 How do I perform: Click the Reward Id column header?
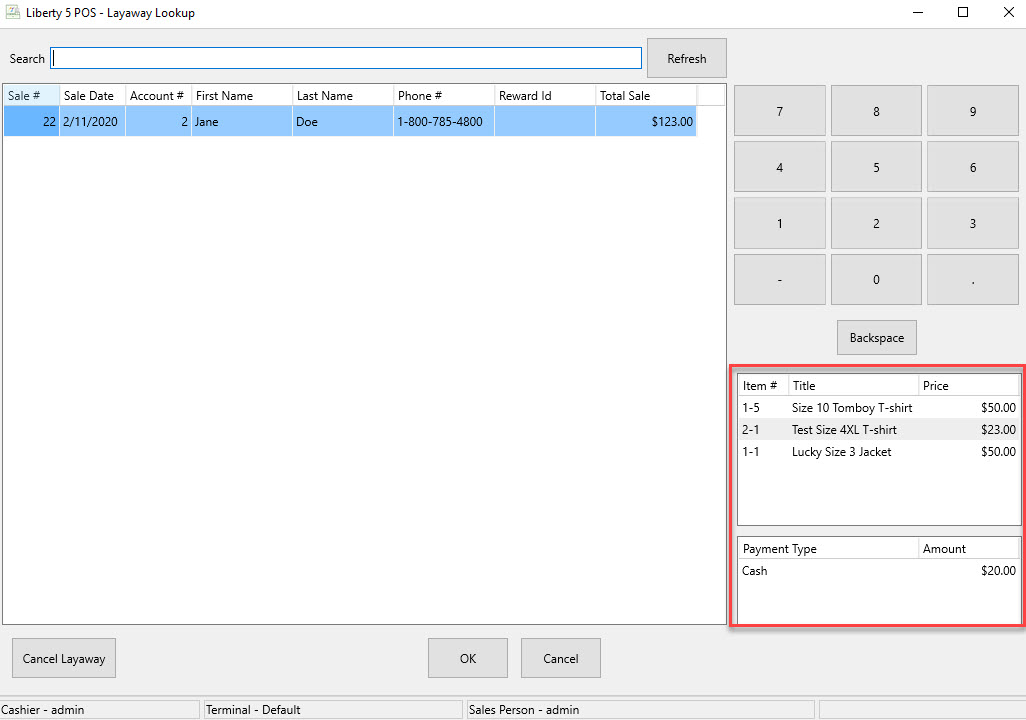545,96
